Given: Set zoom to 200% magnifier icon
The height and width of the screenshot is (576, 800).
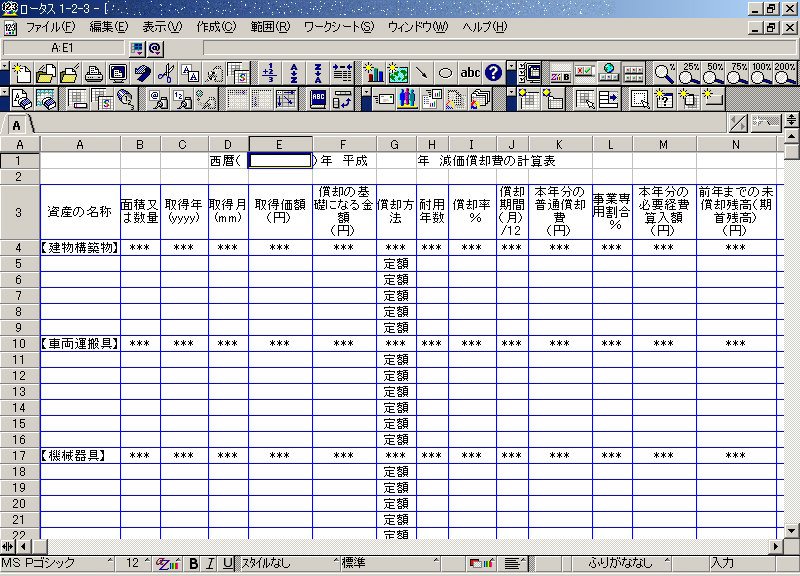Looking at the screenshot, I should (787, 73).
